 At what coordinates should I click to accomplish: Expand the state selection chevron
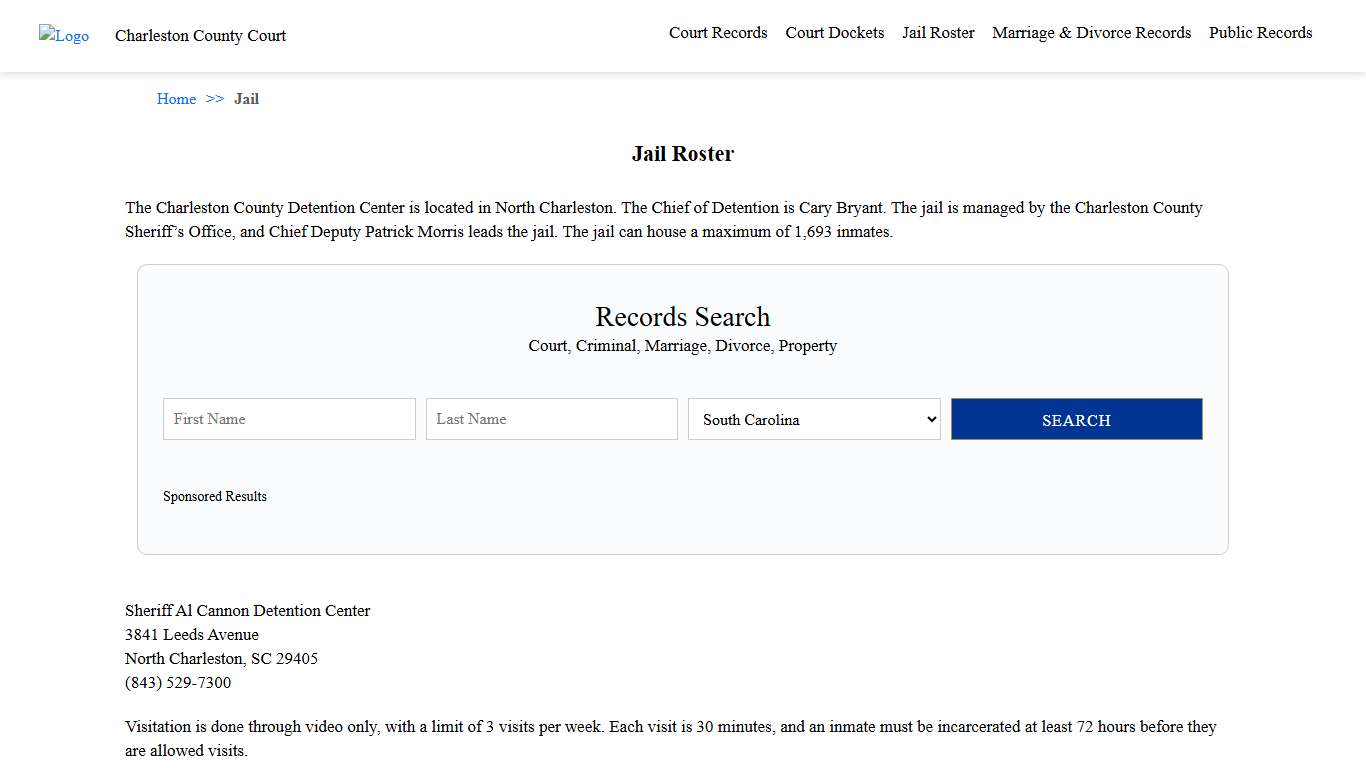pyautogui.click(x=928, y=419)
